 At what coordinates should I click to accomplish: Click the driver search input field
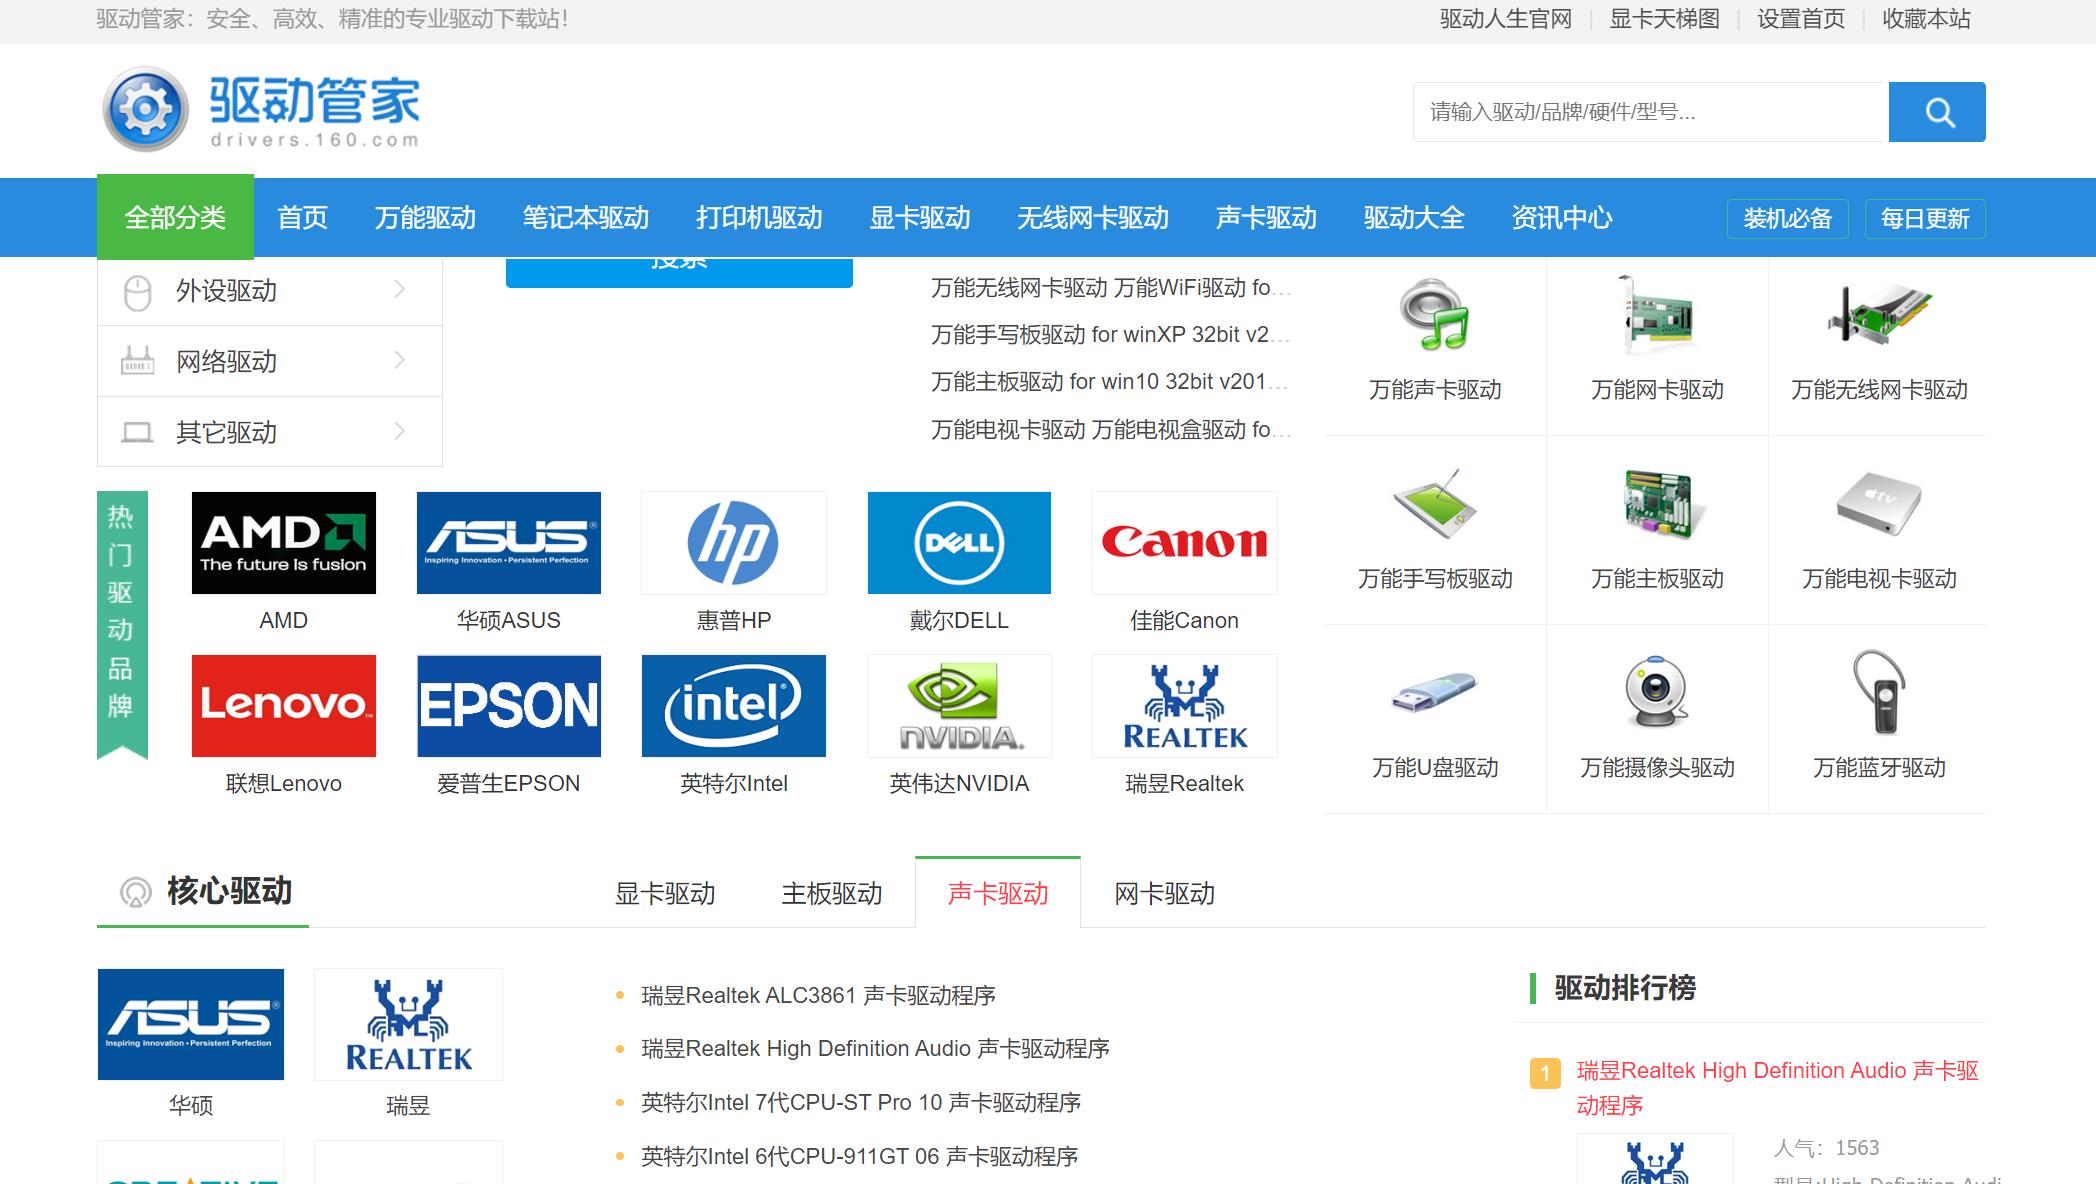tap(1649, 112)
